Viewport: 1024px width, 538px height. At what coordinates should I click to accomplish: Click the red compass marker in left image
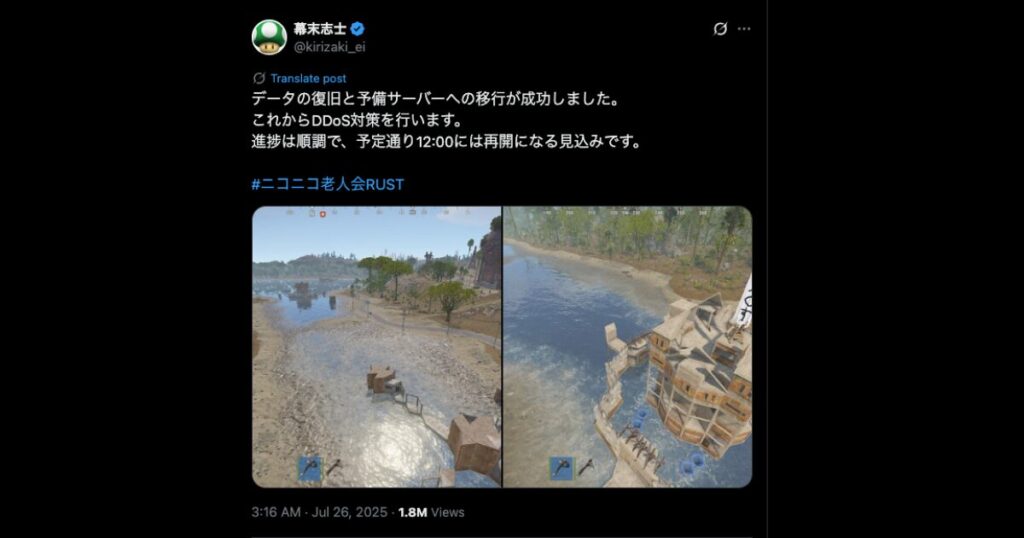(323, 214)
